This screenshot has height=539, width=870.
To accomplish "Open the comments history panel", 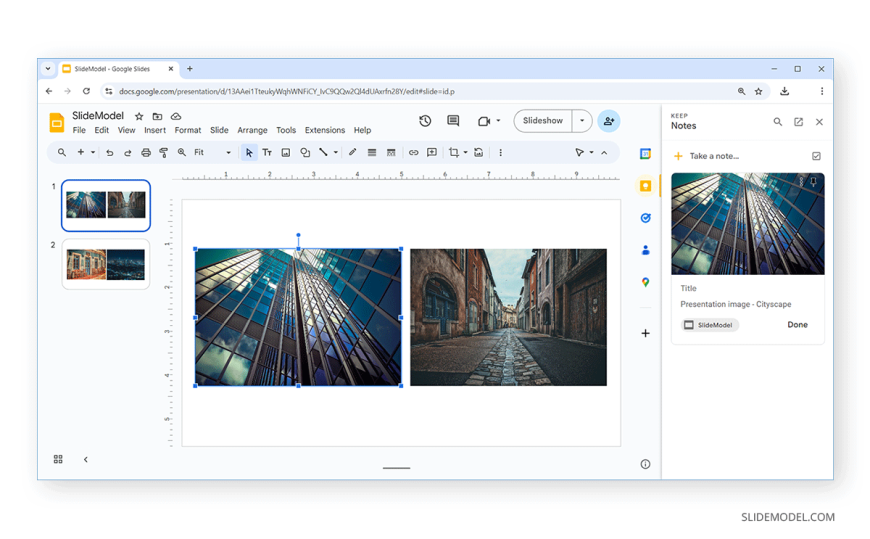I will point(453,121).
